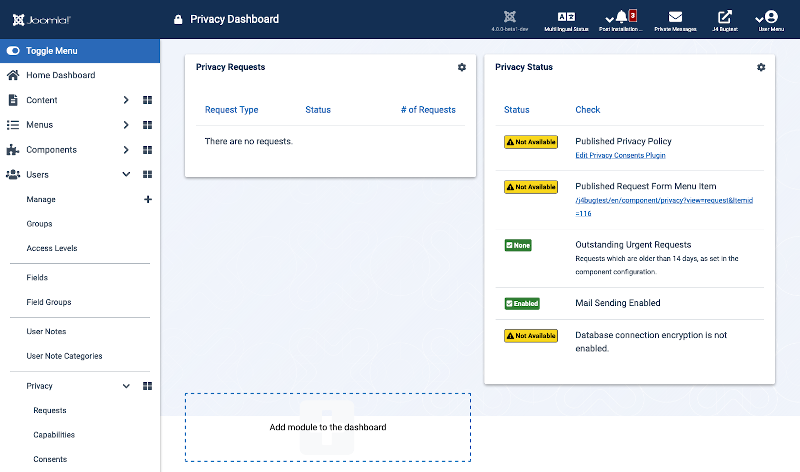The height and width of the screenshot is (472, 800).
Task: Click the Joomla logo in the header
Action: click(x=41, y=19)
